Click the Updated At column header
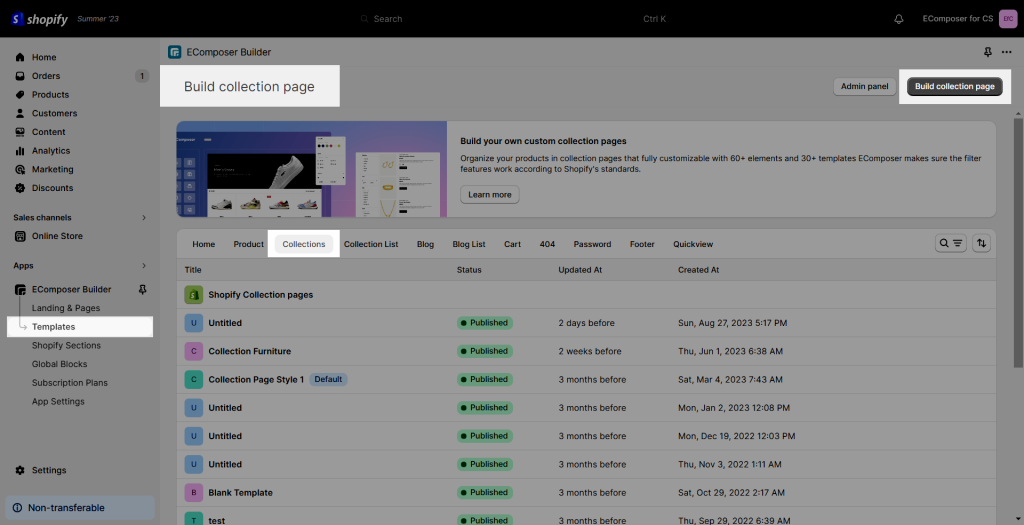This screenshot has height=525, width=1024. [580, 270]
